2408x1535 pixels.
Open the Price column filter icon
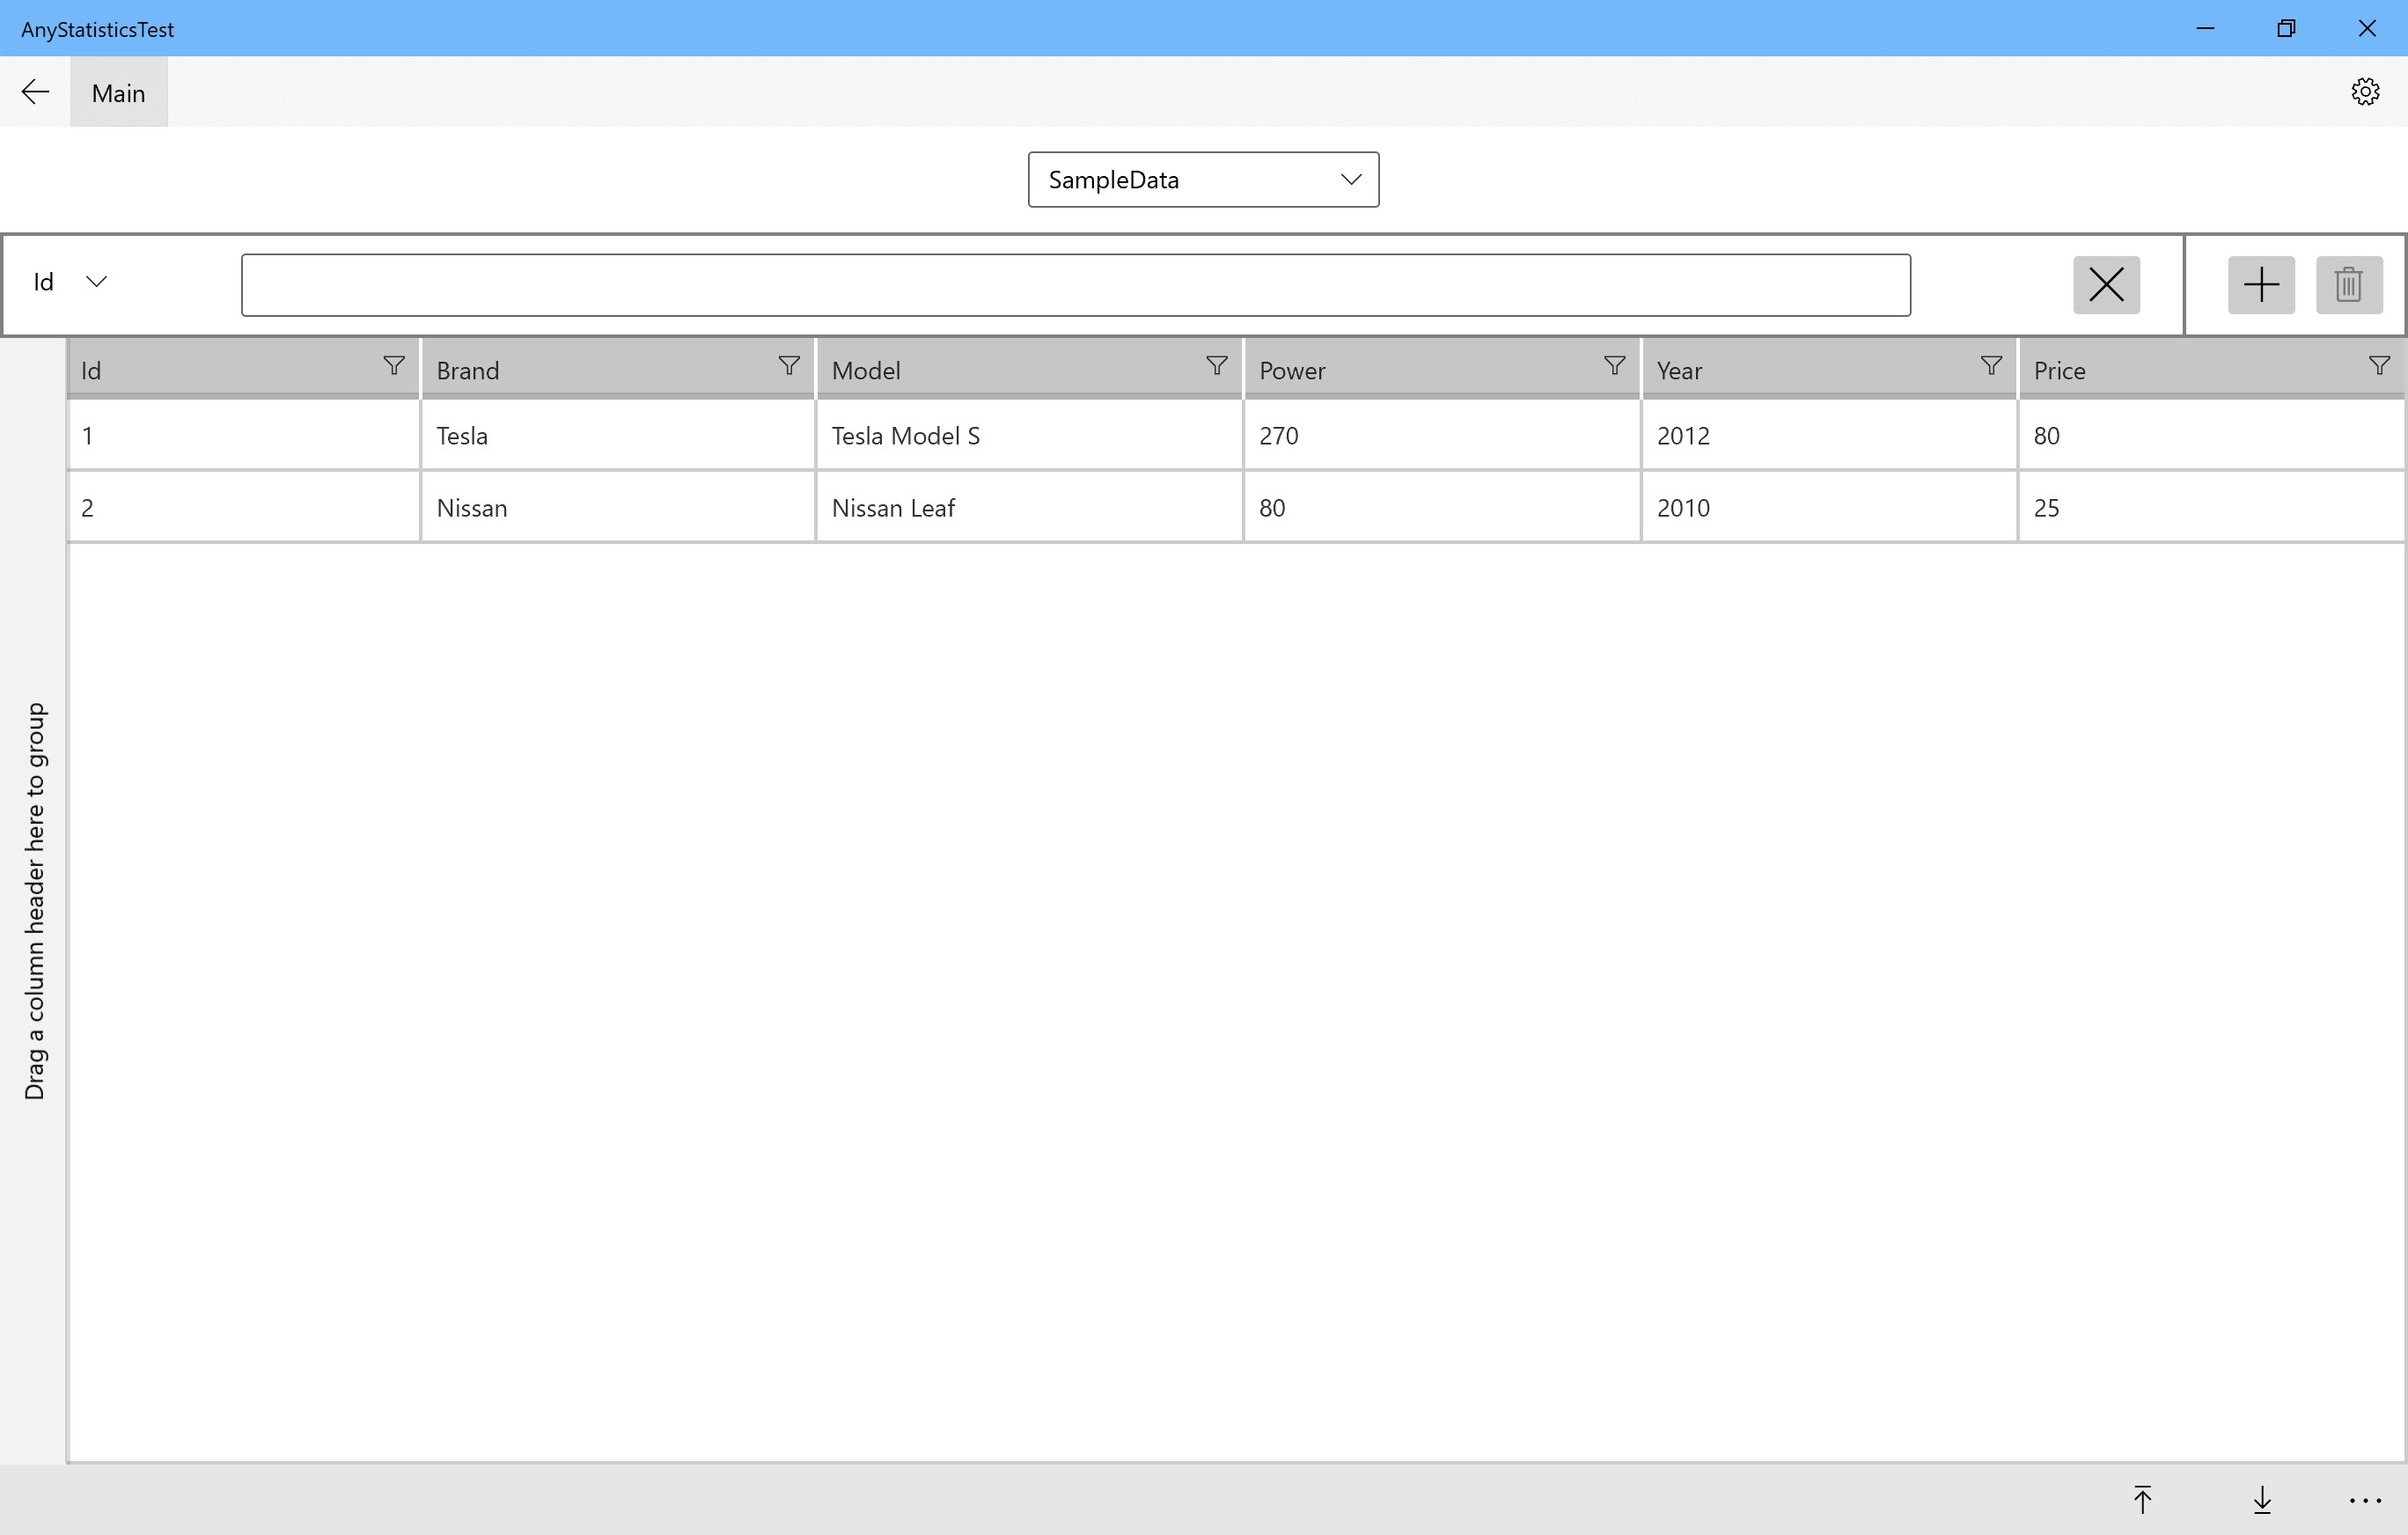pyautogui.click(x=2379, y=366)
